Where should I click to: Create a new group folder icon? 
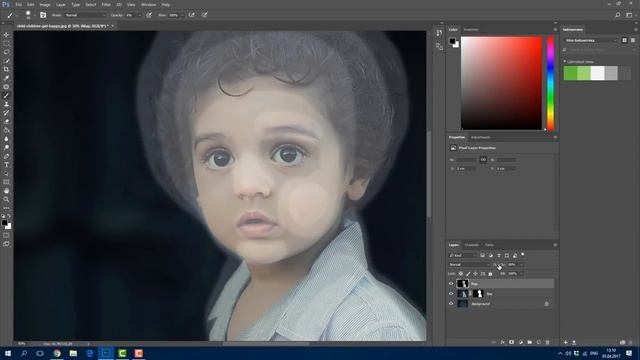(x=530, y=342)
